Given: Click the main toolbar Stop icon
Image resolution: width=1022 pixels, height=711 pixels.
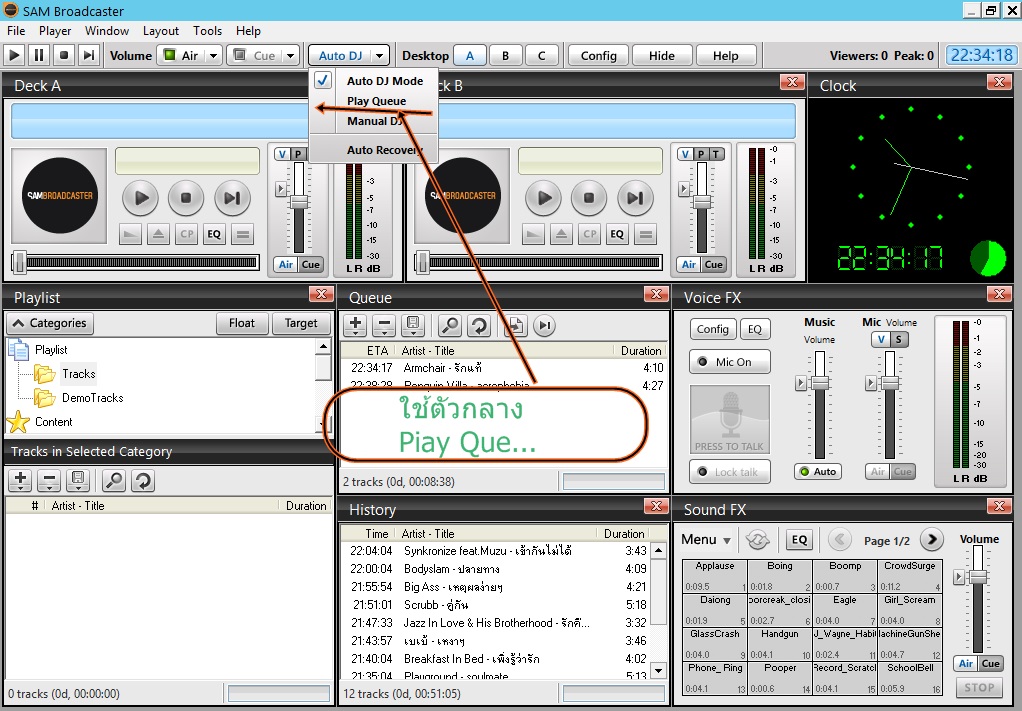Looking at the screenshot, I should point(64,55).
